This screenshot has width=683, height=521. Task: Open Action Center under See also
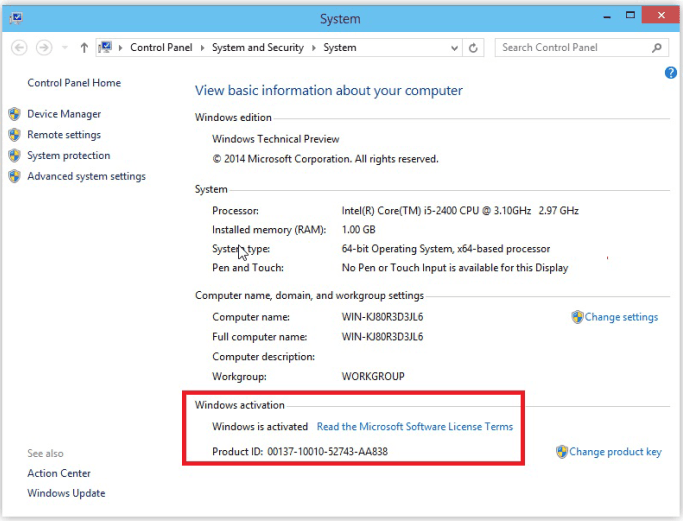(x=59, y=473)
